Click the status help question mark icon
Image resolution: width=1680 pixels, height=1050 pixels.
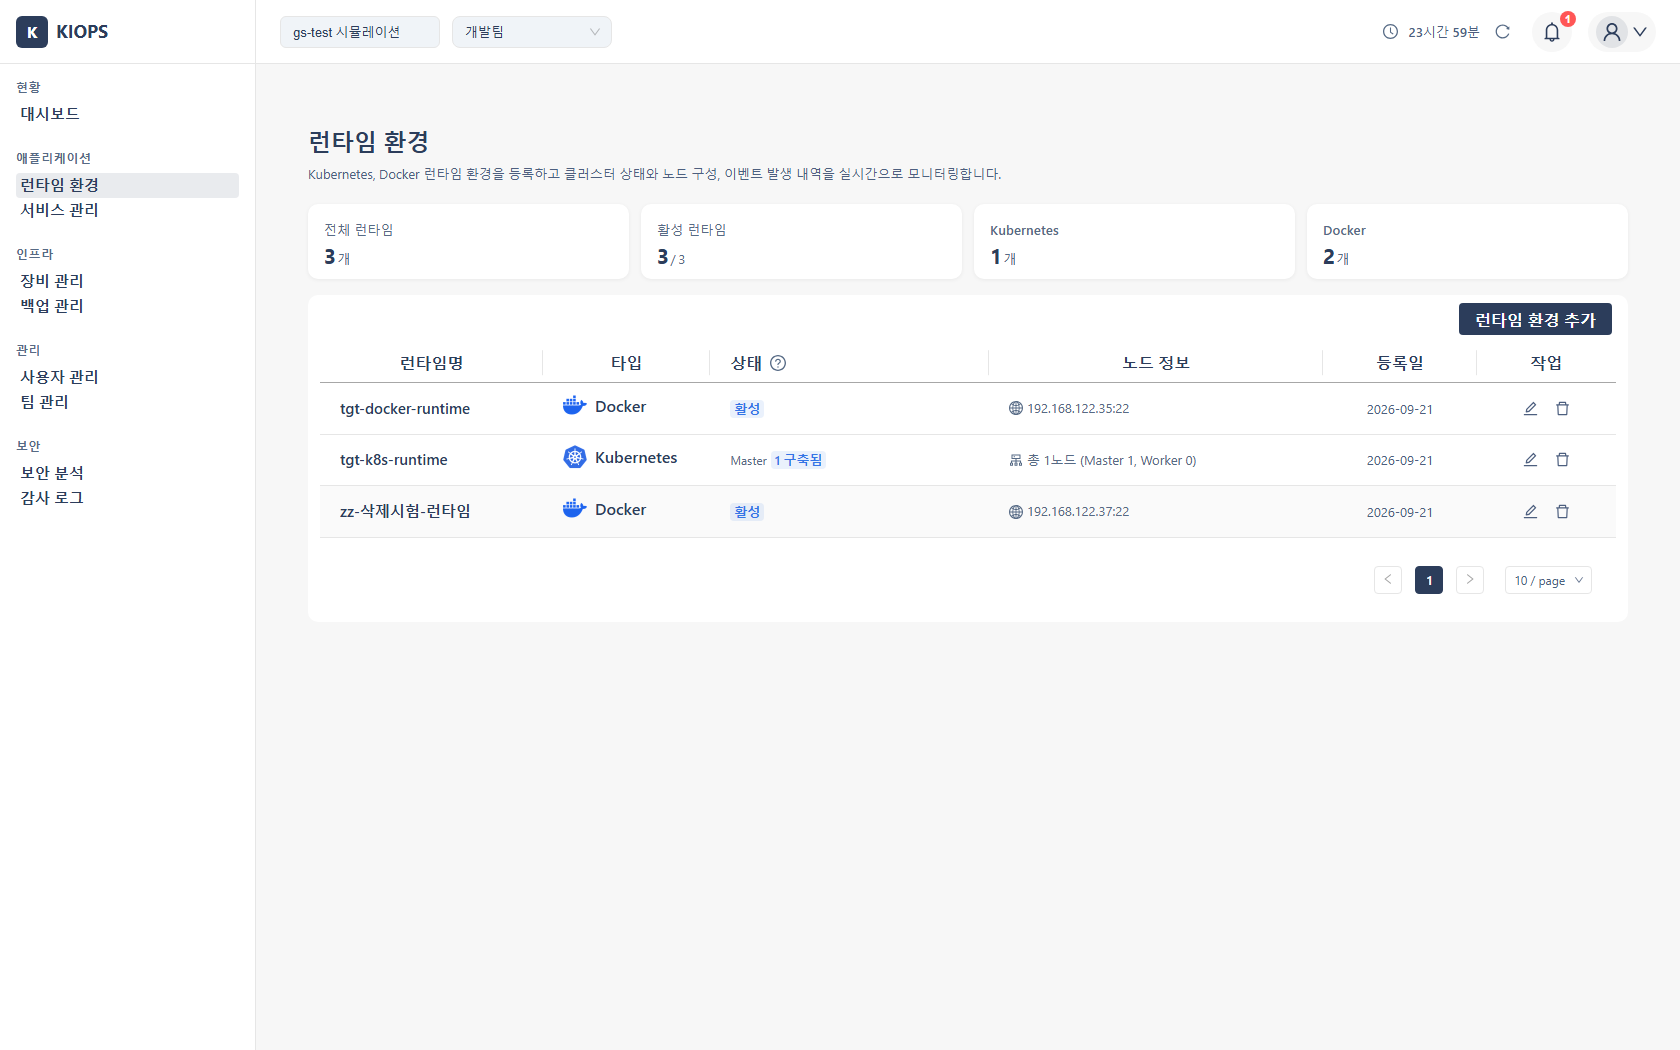pyautogui.click(x=778, y=363)
